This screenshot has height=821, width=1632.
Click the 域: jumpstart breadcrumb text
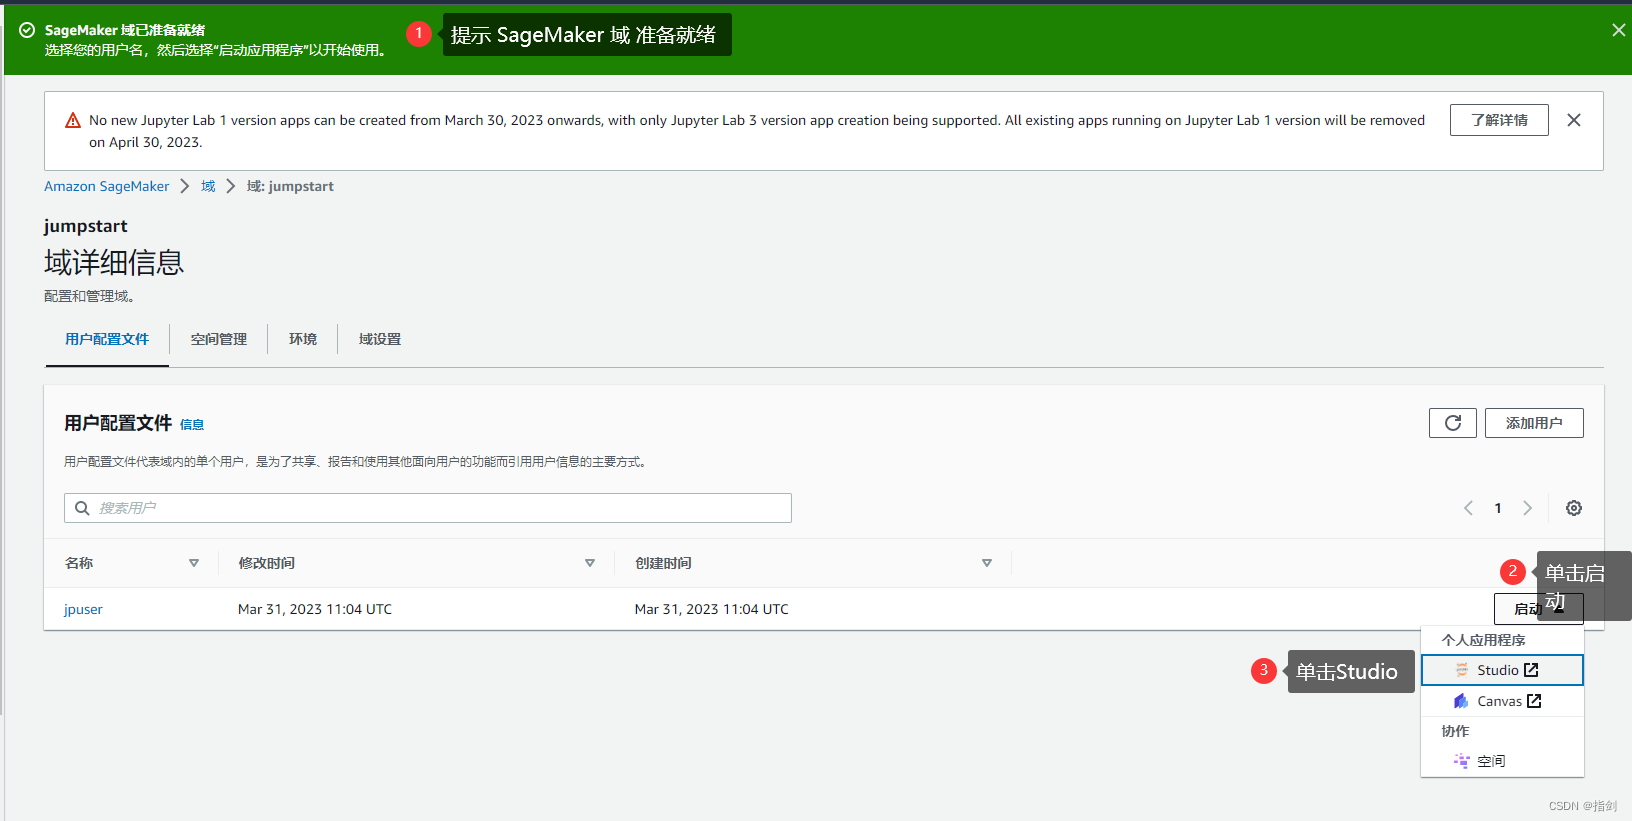pos(290,186)
